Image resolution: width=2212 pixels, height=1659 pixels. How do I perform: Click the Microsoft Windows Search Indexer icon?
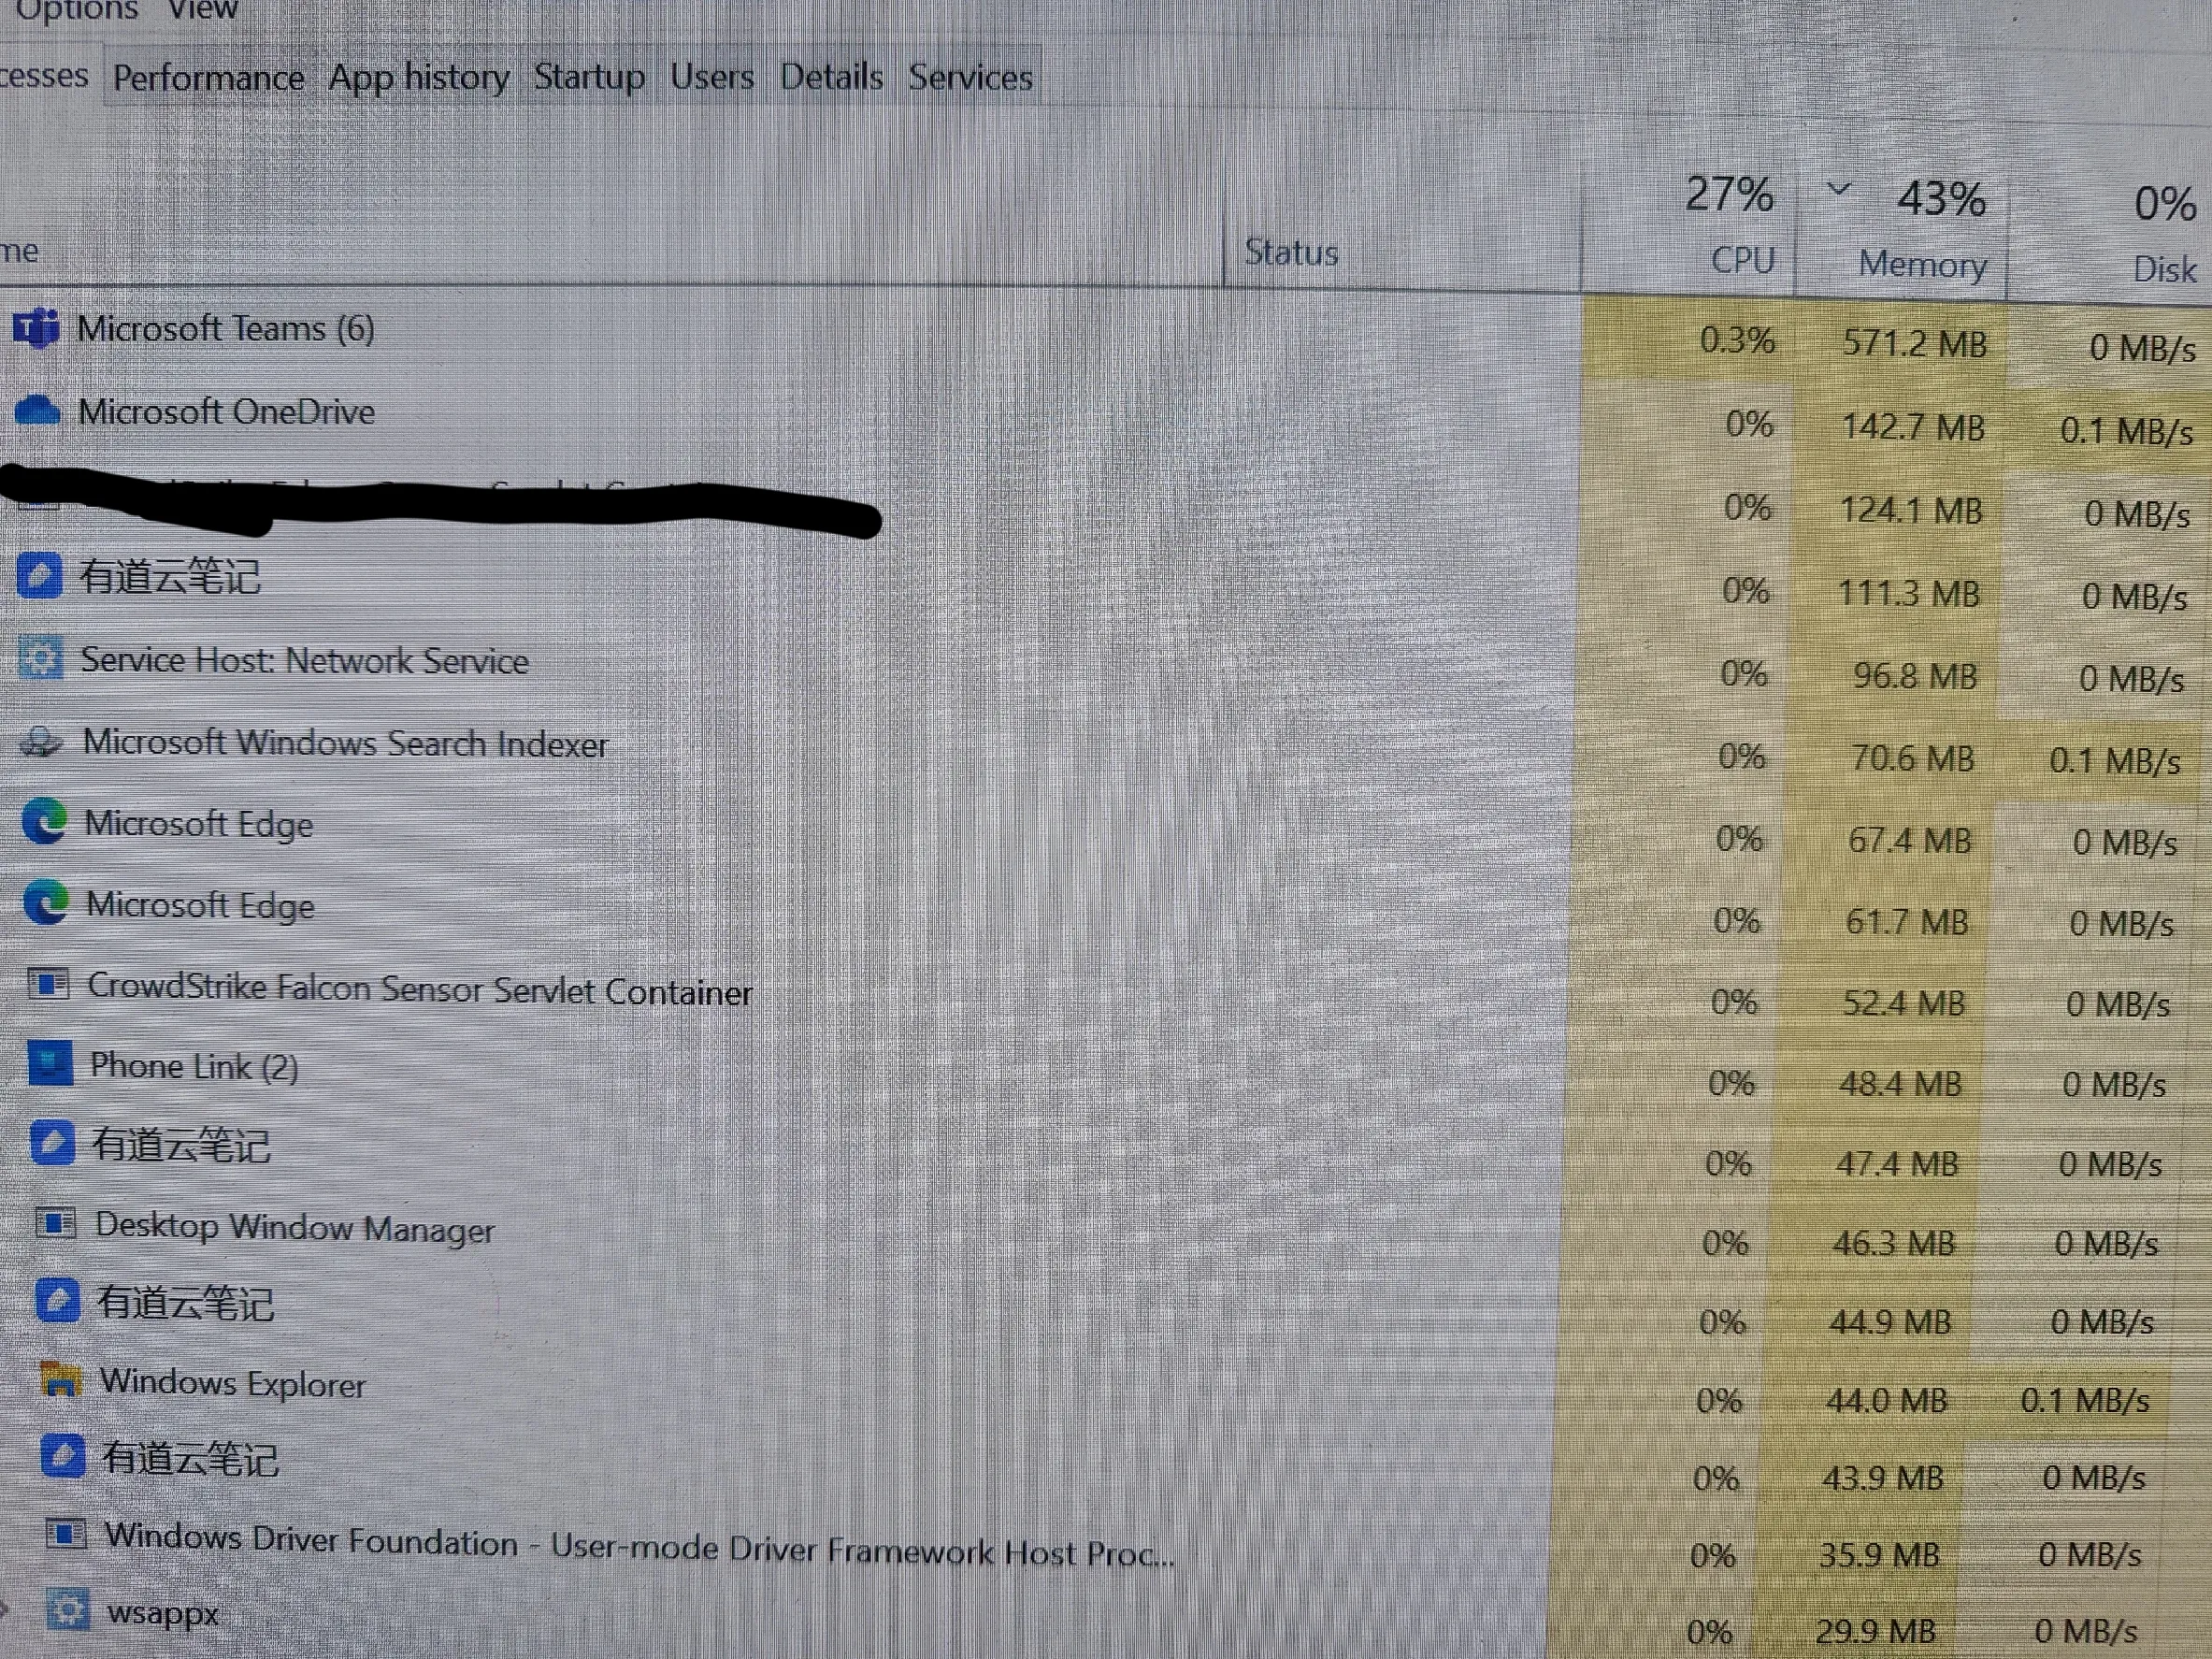(42, 742)
